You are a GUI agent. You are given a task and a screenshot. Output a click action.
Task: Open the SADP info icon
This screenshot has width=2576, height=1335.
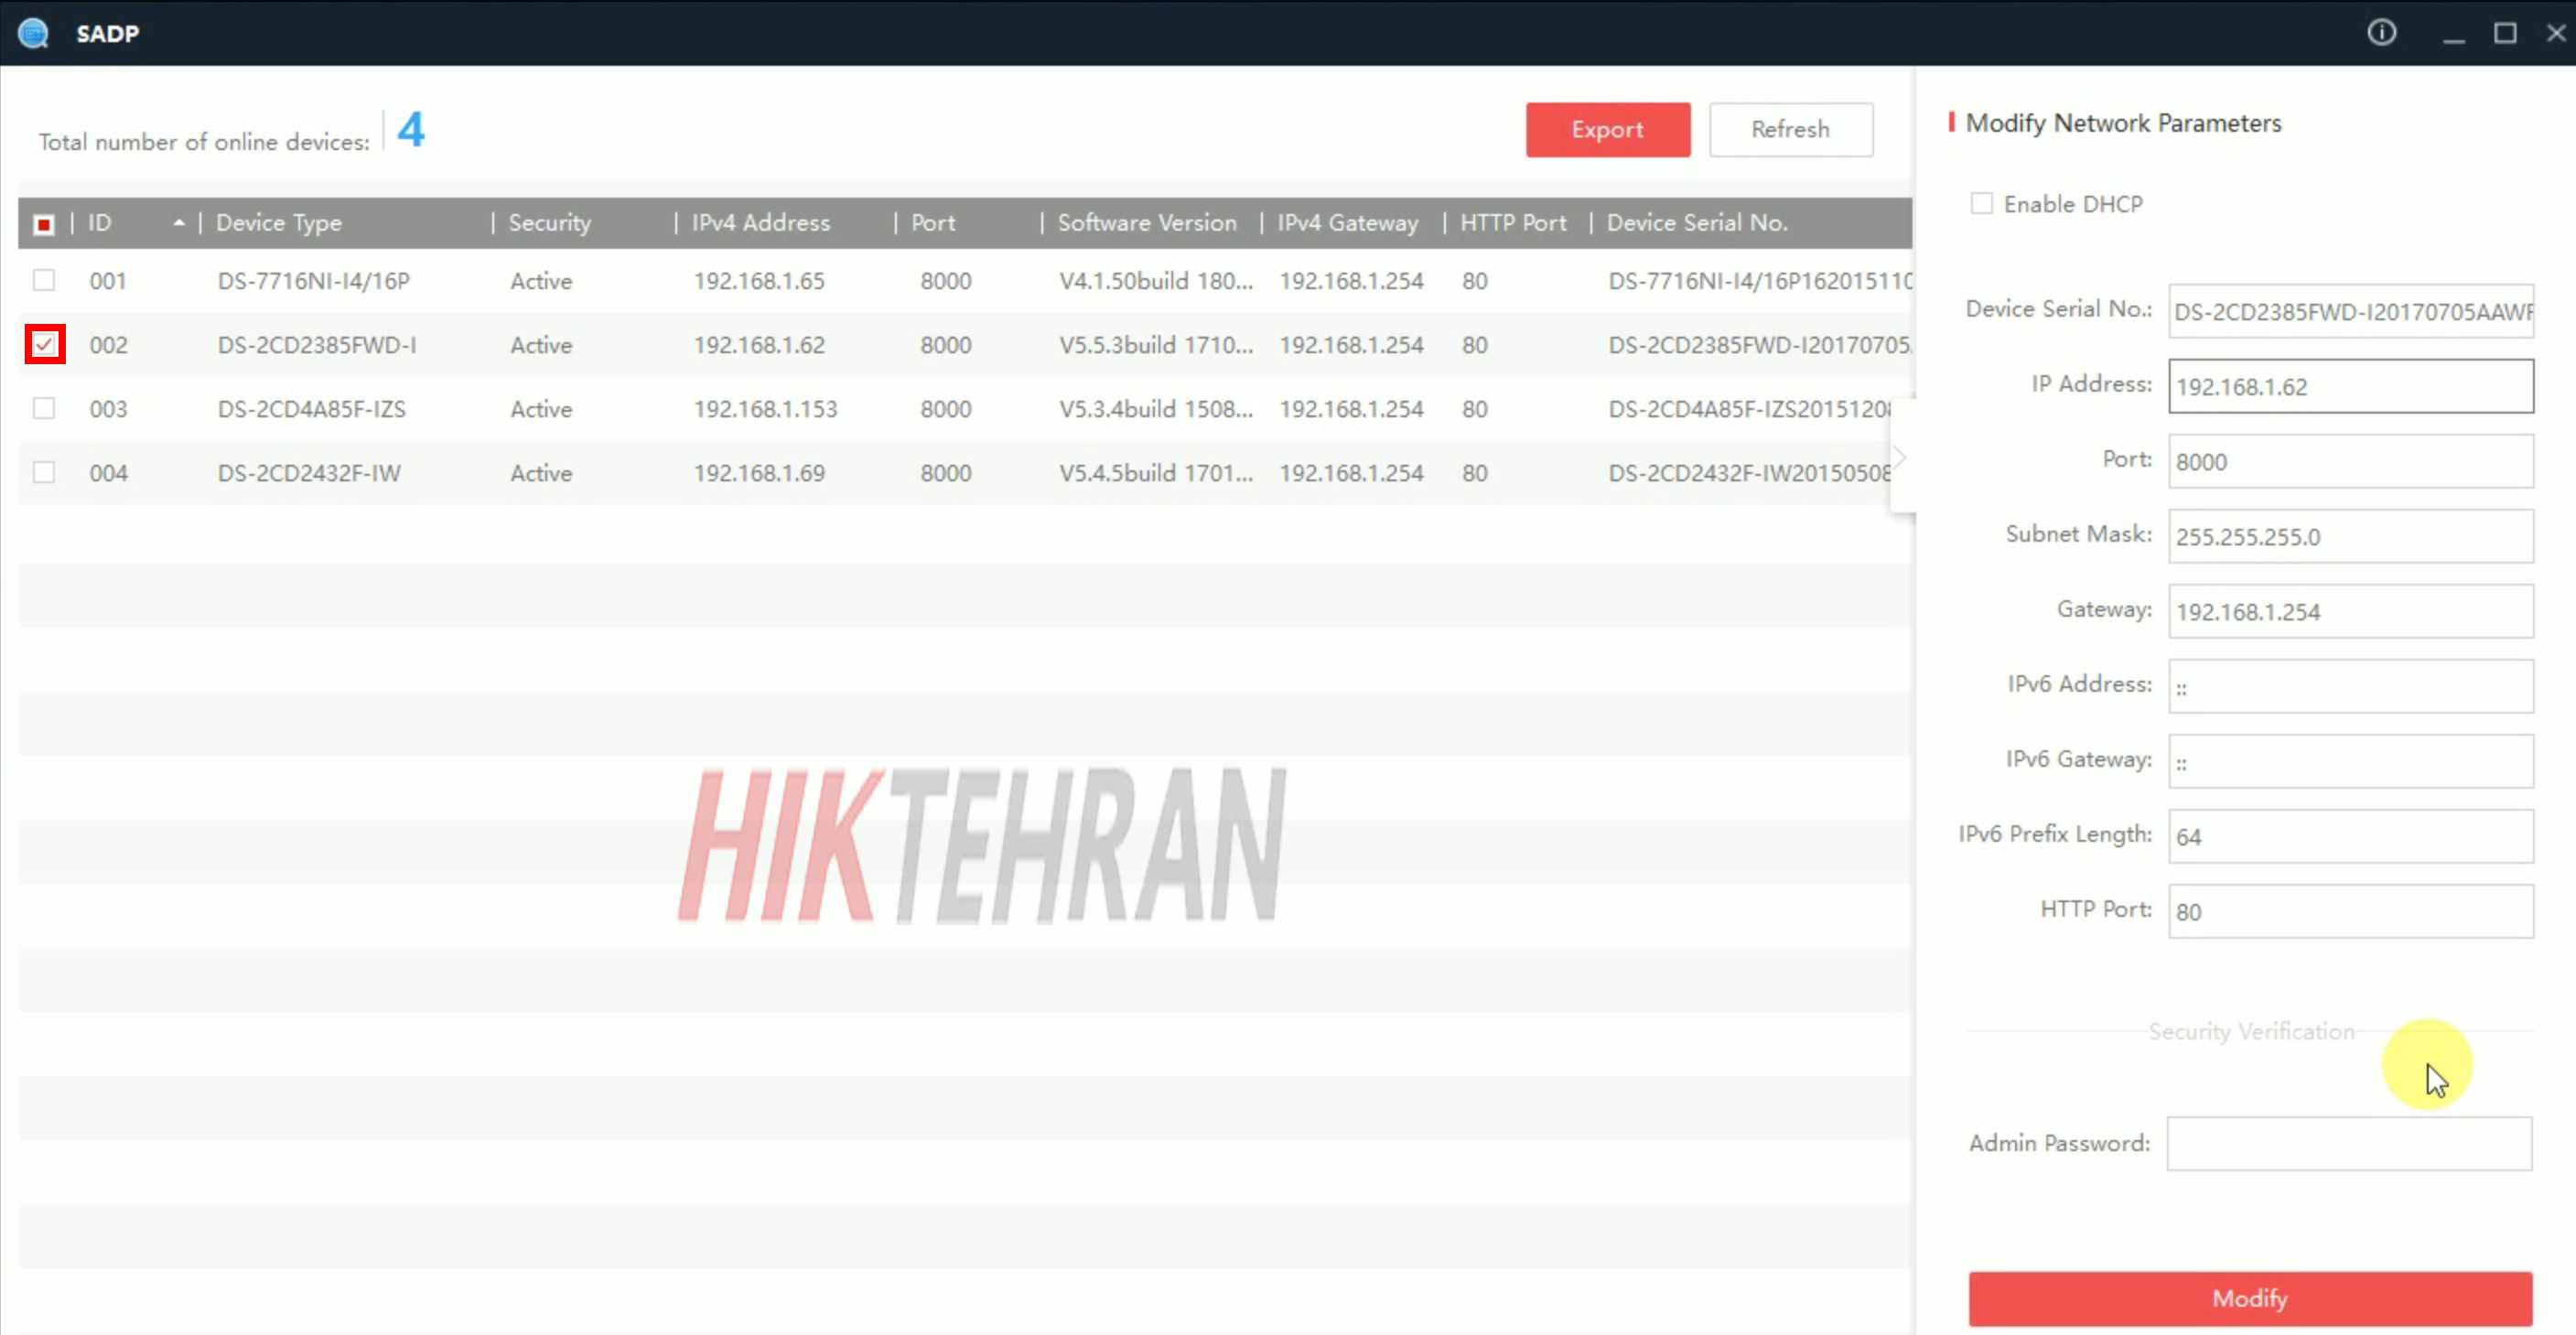click(2381, 33)
